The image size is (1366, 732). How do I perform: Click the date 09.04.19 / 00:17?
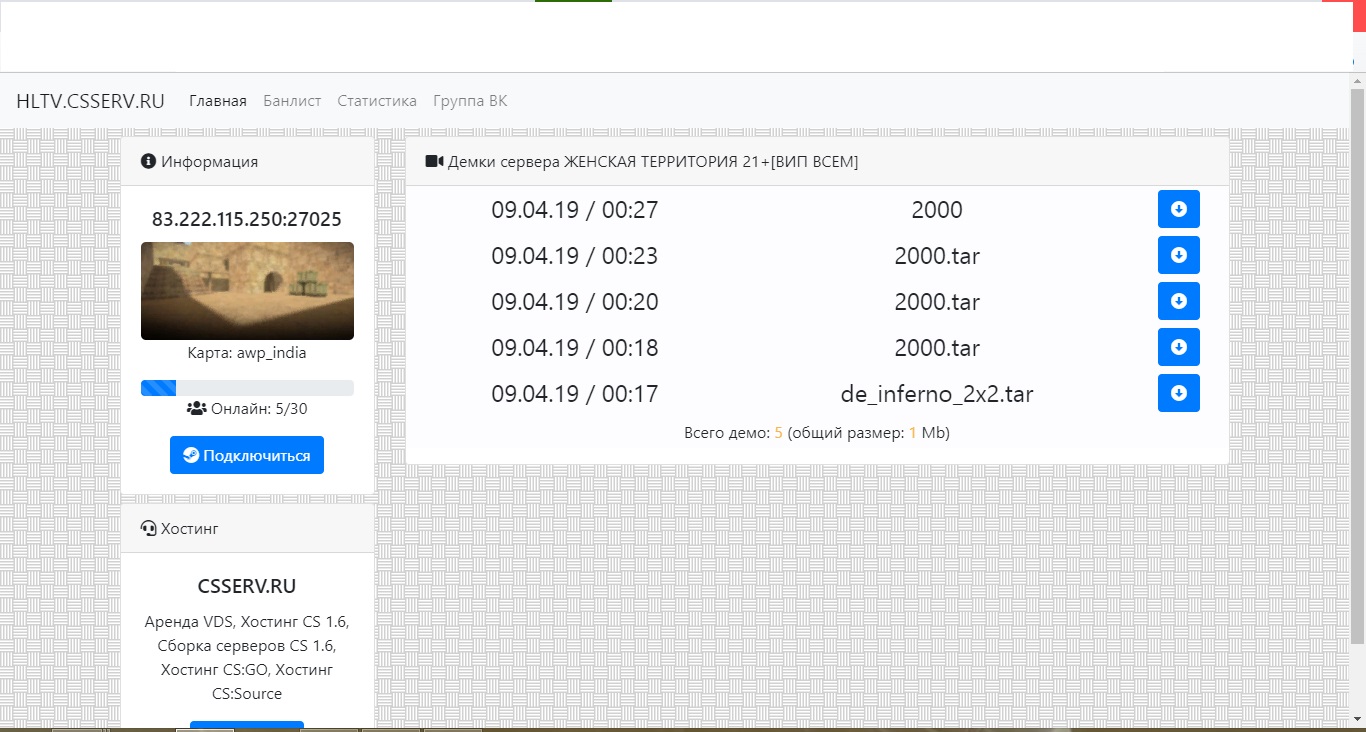575,394
